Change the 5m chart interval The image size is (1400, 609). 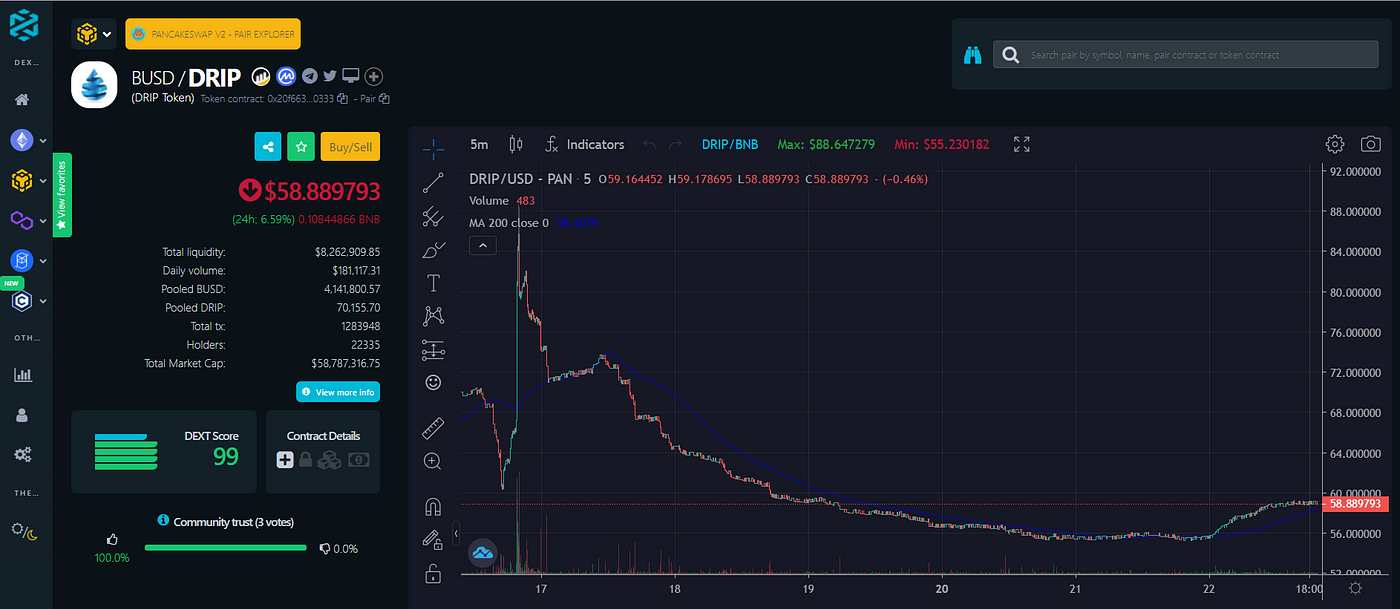pos(479,145)
